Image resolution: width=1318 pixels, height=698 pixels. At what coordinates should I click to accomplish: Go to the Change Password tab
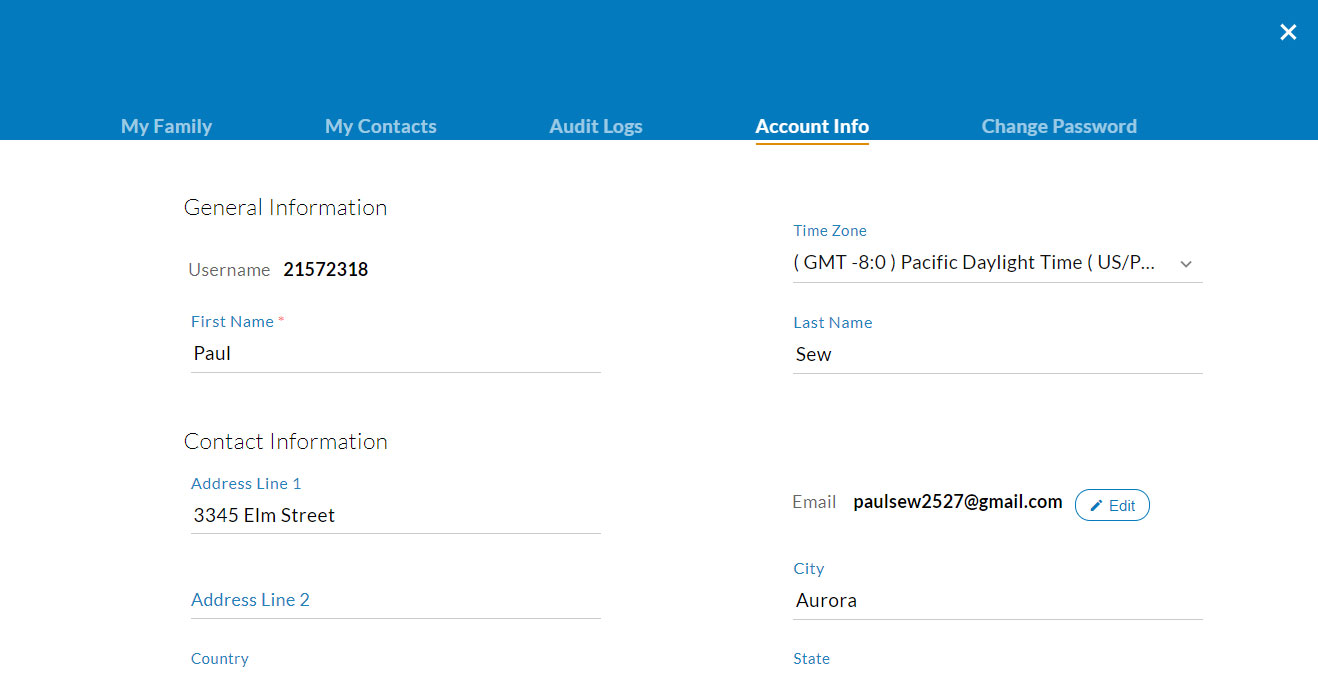pos(1059,126)
